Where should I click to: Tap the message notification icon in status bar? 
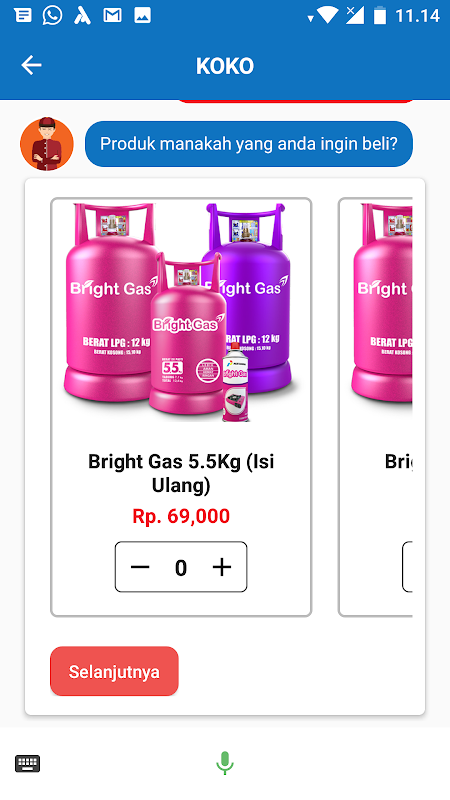point(23,16)
